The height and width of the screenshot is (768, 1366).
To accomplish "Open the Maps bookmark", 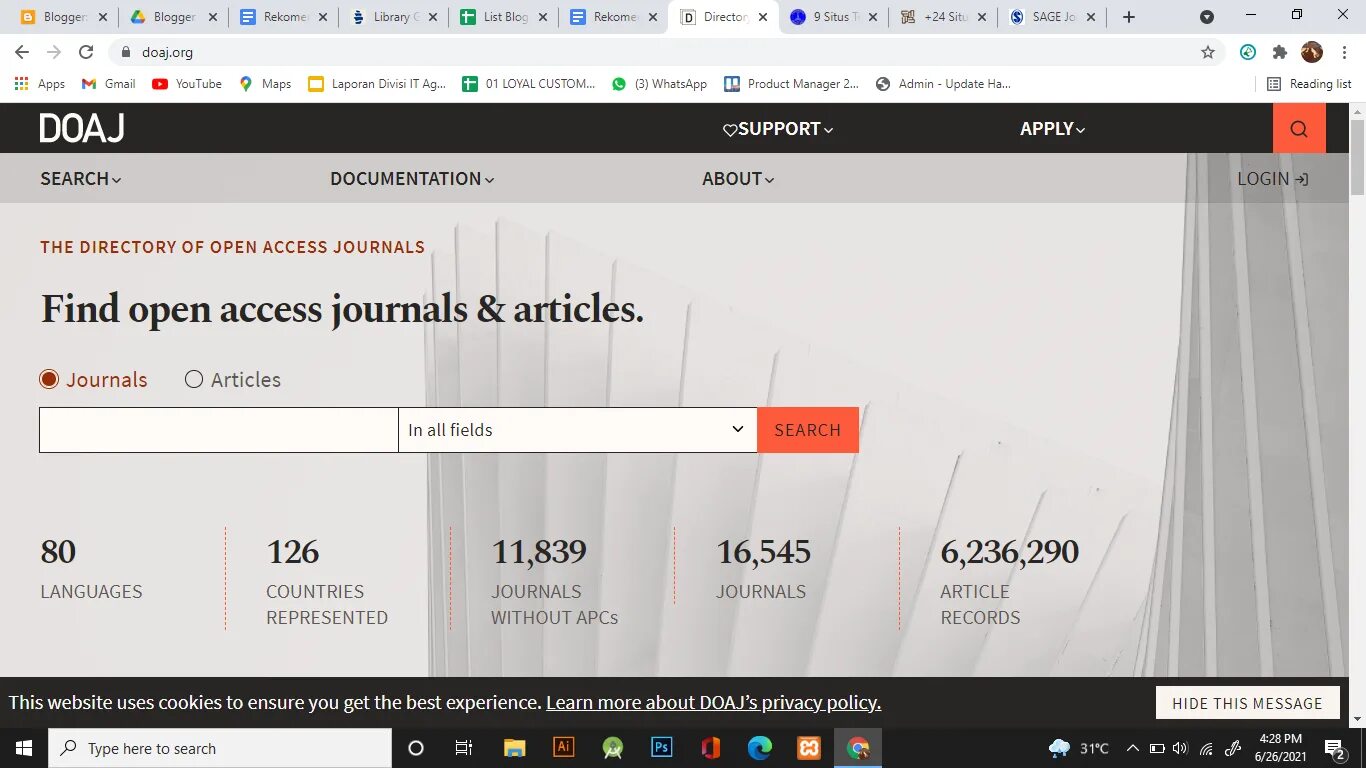I will tap(265, 84).
